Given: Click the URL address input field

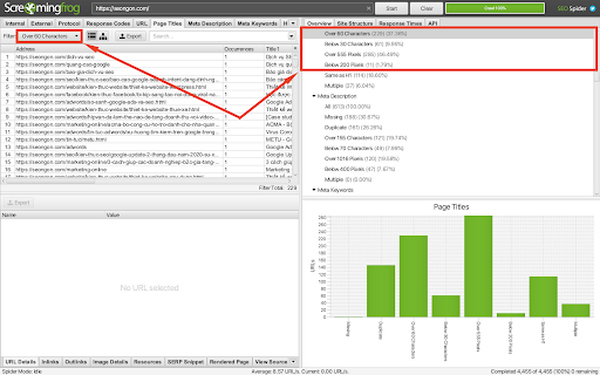Looking at the screenshot, I should coord(230,8).
